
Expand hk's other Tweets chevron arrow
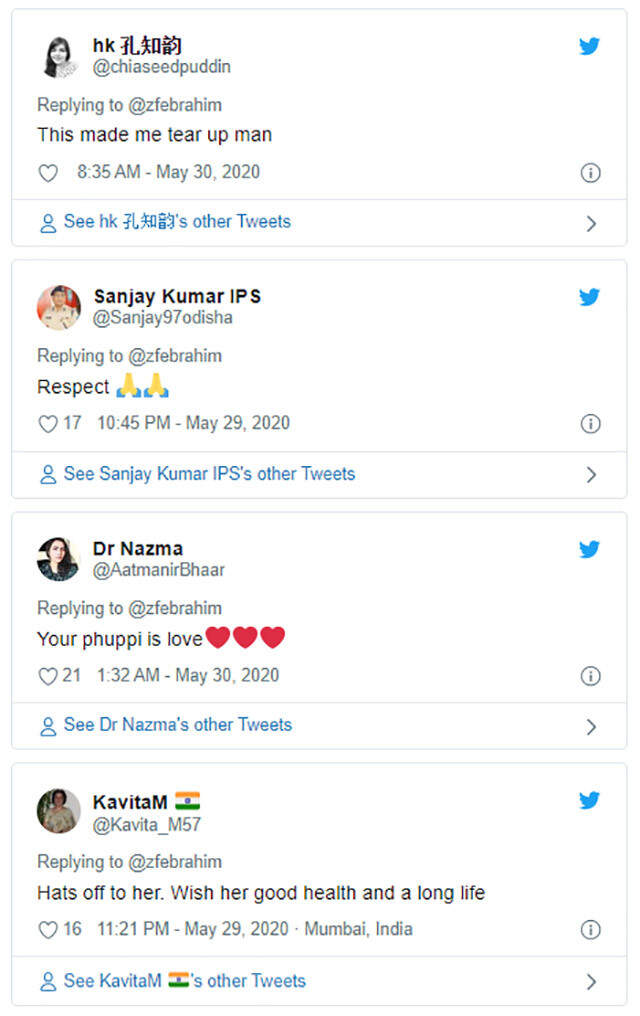click(x=591, y=223)
